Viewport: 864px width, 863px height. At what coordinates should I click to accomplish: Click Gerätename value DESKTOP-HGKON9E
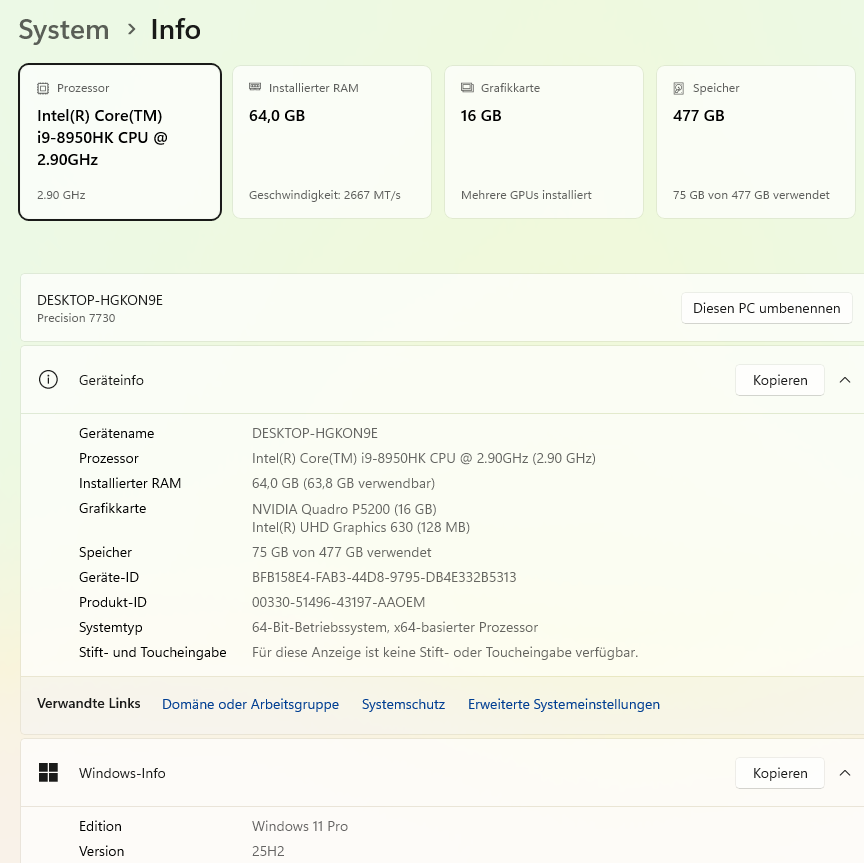[315, 433]
